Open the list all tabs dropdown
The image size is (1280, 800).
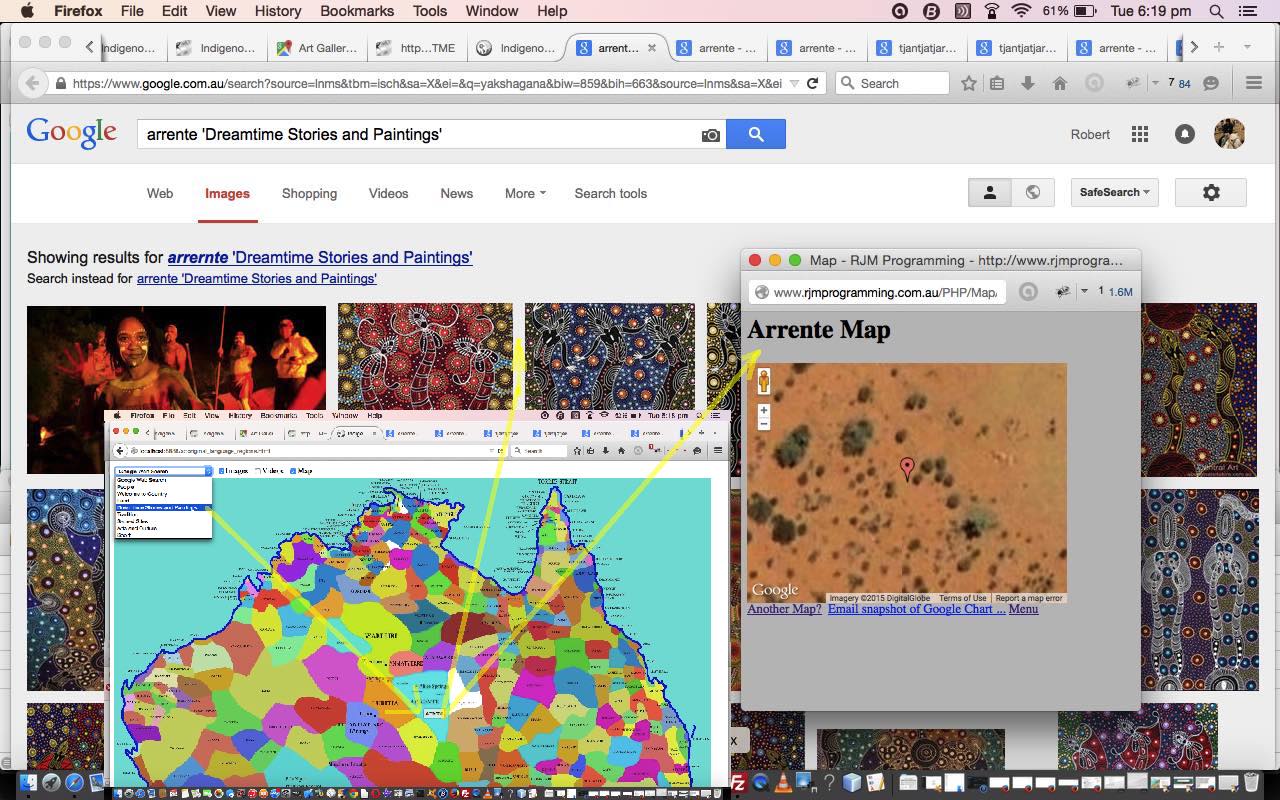[x=1247, y=47]
